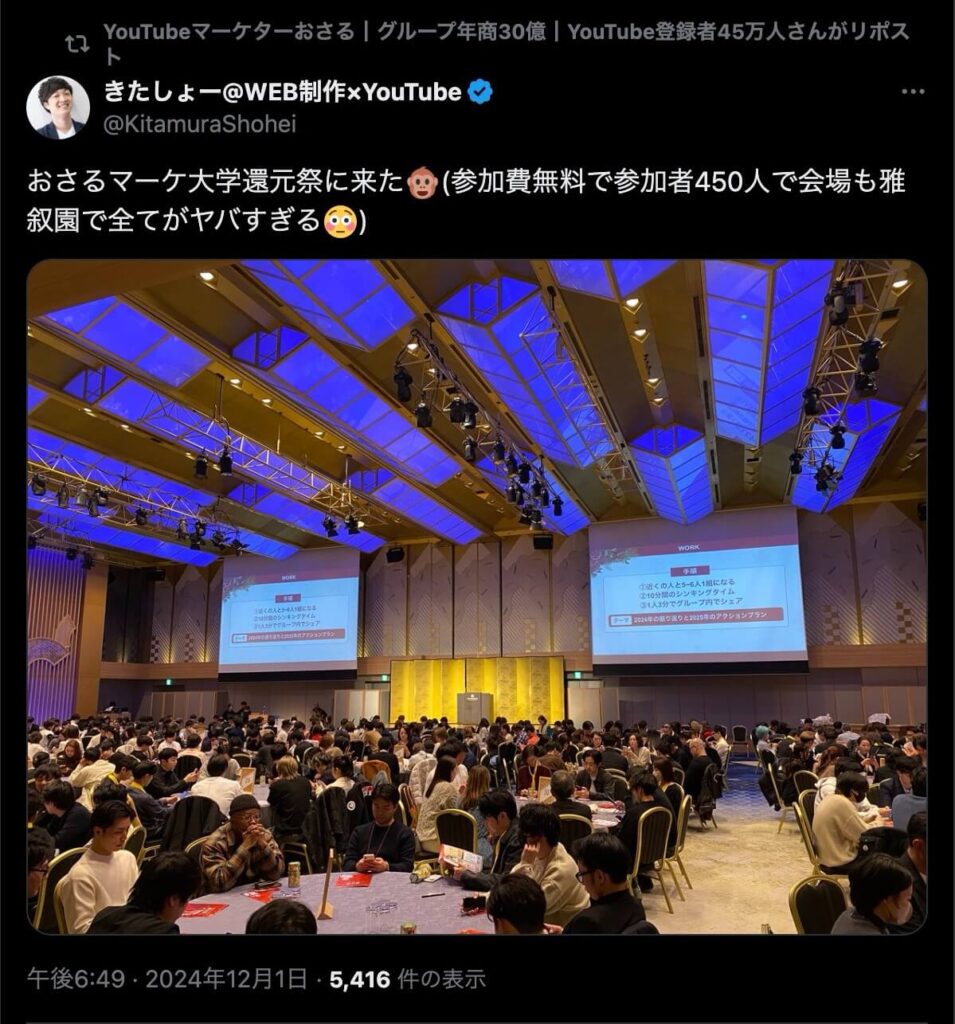
Task: Open the three-dot more options menu
Action: click(913, 92)
